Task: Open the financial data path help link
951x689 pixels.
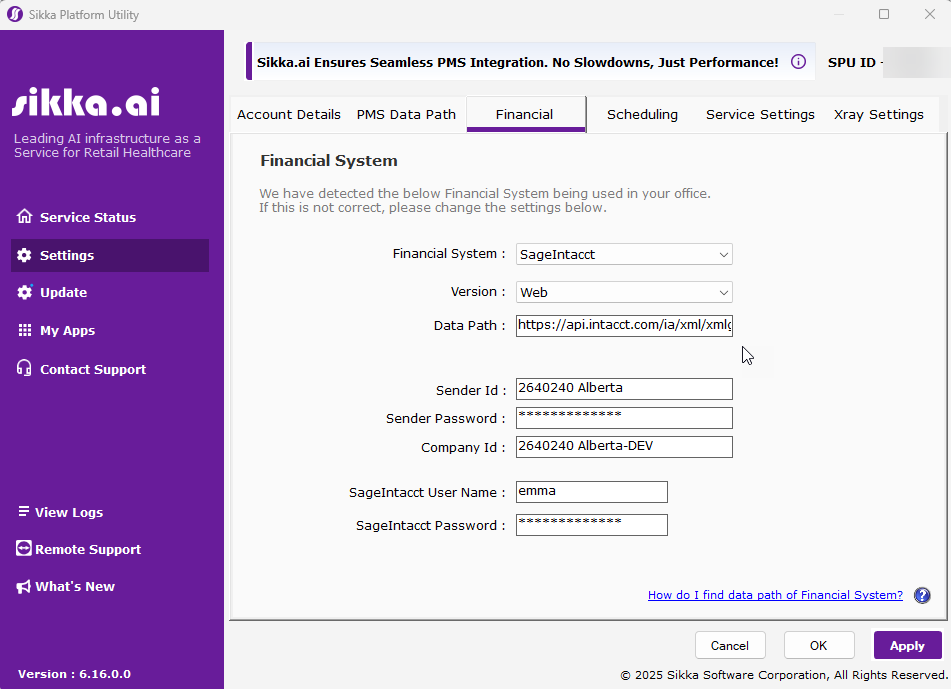Action: [x=775, y=595]
